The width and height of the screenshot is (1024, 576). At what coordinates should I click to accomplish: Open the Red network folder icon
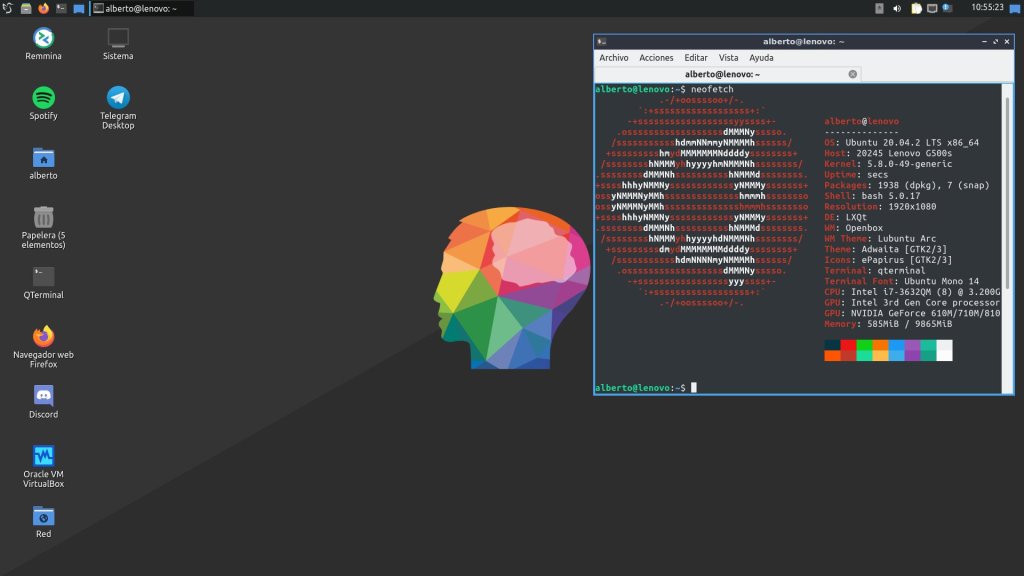click(x=43, y=516)
